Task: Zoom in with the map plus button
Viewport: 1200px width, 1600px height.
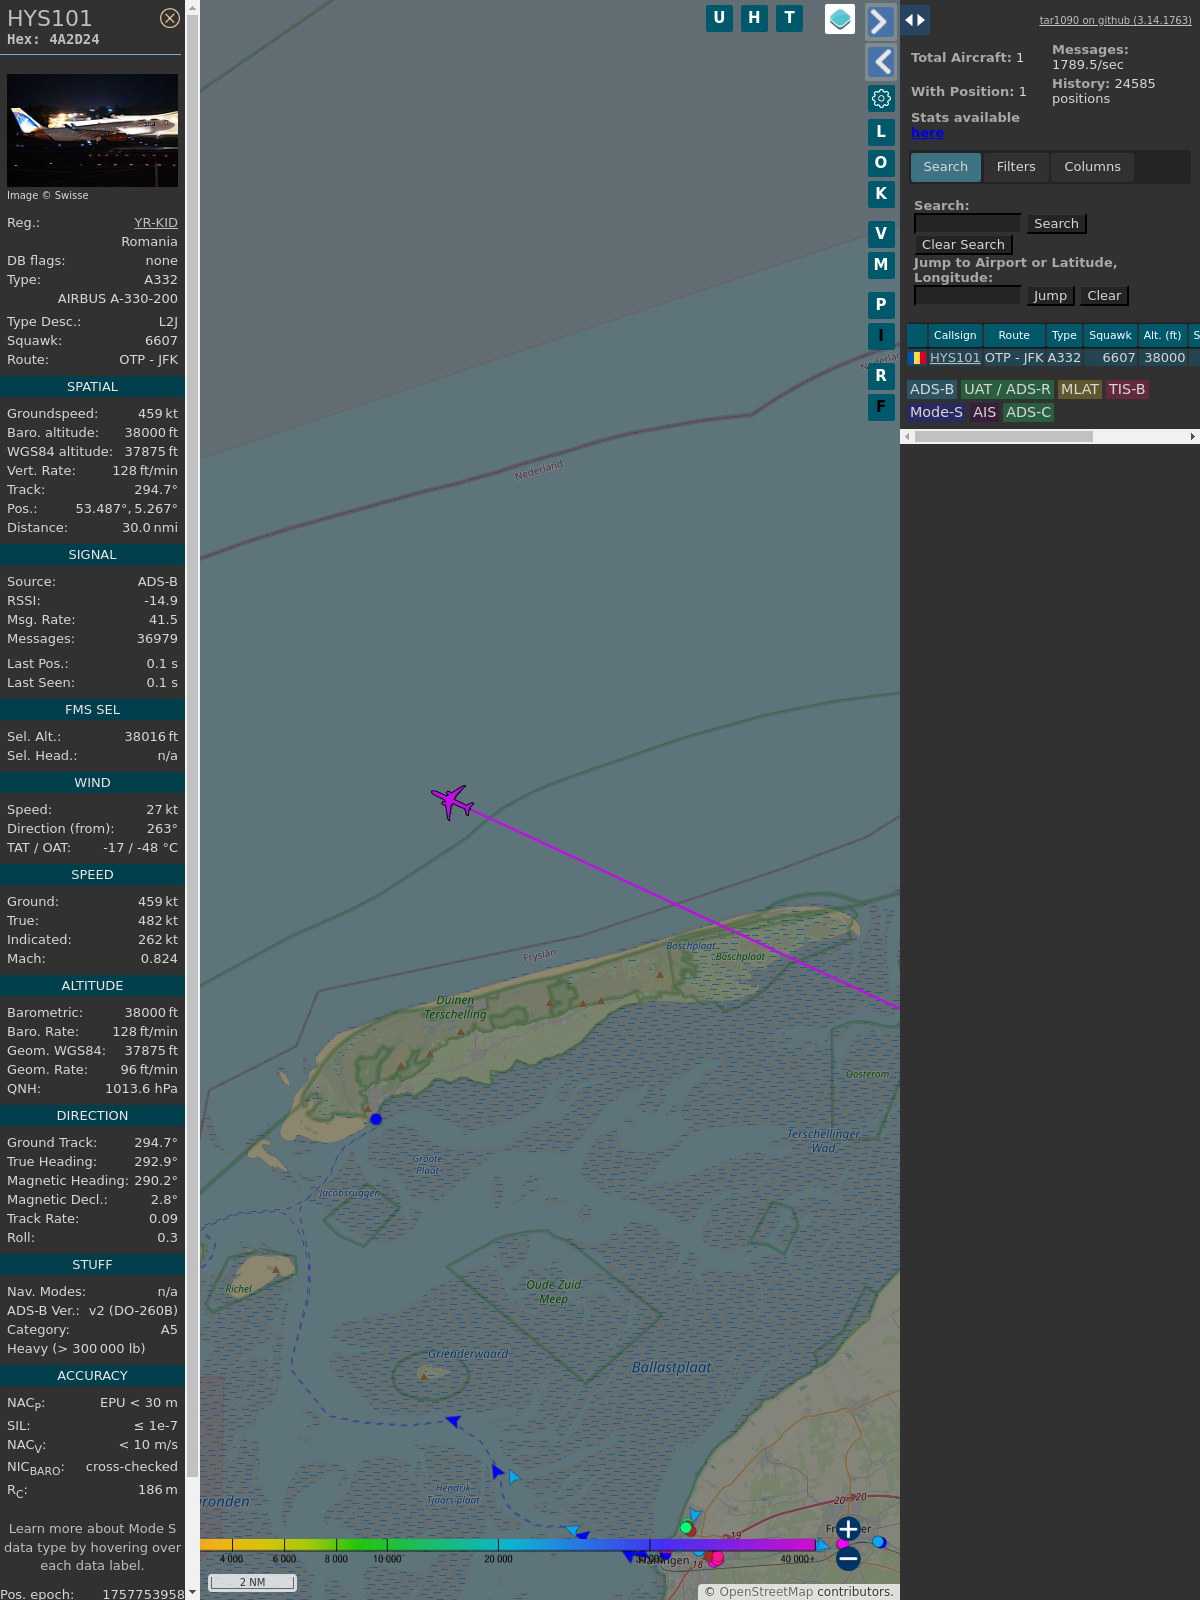Action: tap(848, 1529)
